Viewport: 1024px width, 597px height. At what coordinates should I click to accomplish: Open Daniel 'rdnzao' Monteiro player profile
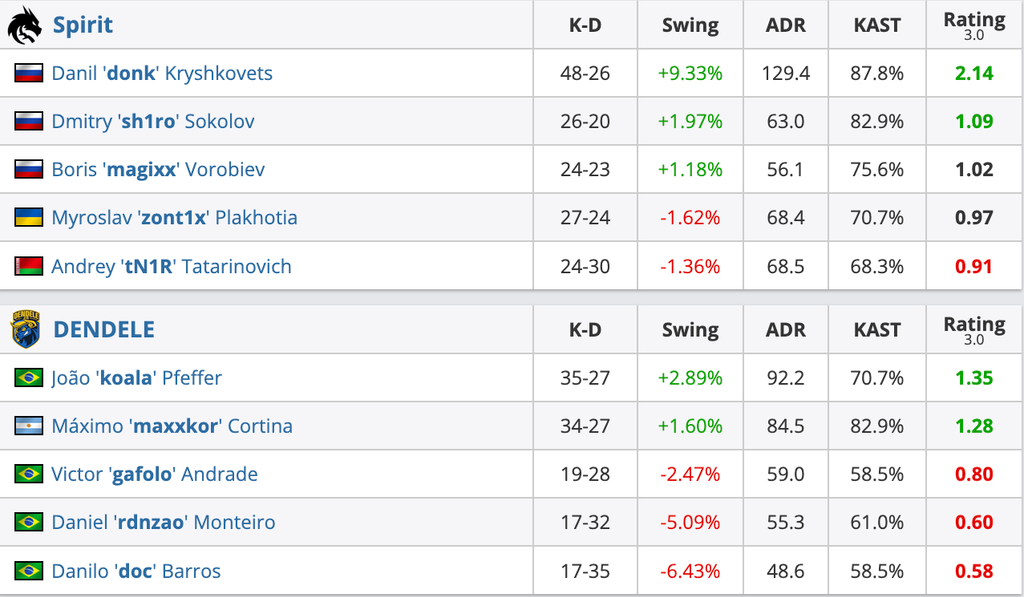tap(163, 523)
